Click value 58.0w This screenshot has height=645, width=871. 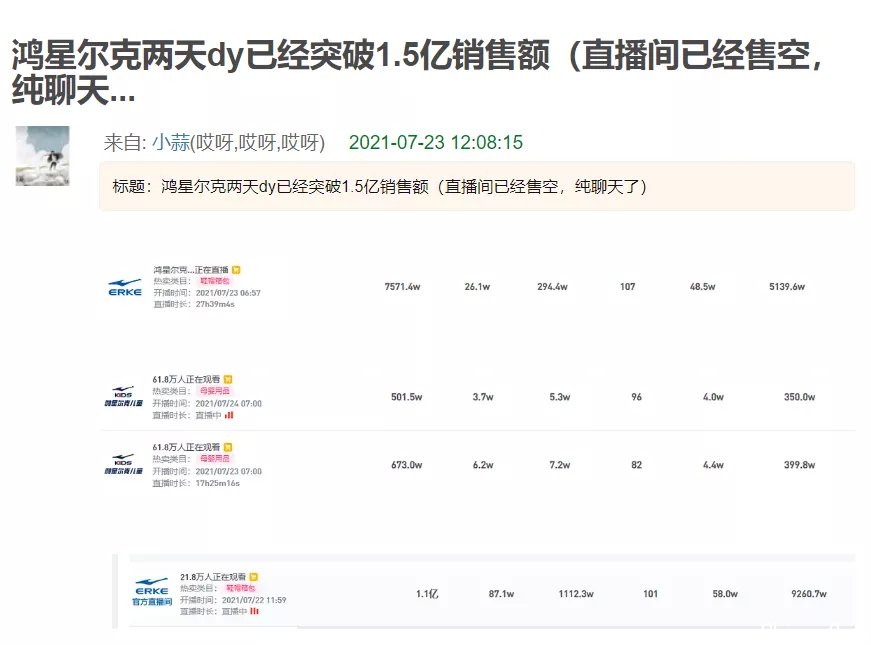tap(725, 594)
